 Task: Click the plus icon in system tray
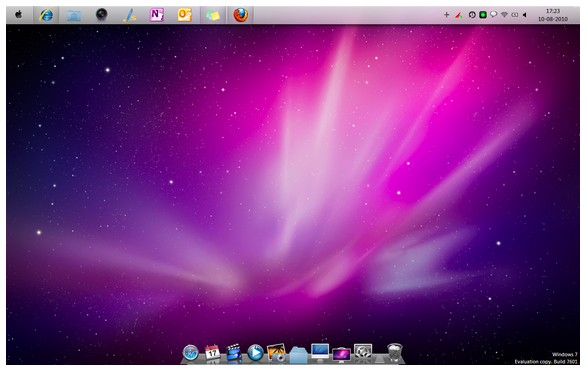point(446,15)
